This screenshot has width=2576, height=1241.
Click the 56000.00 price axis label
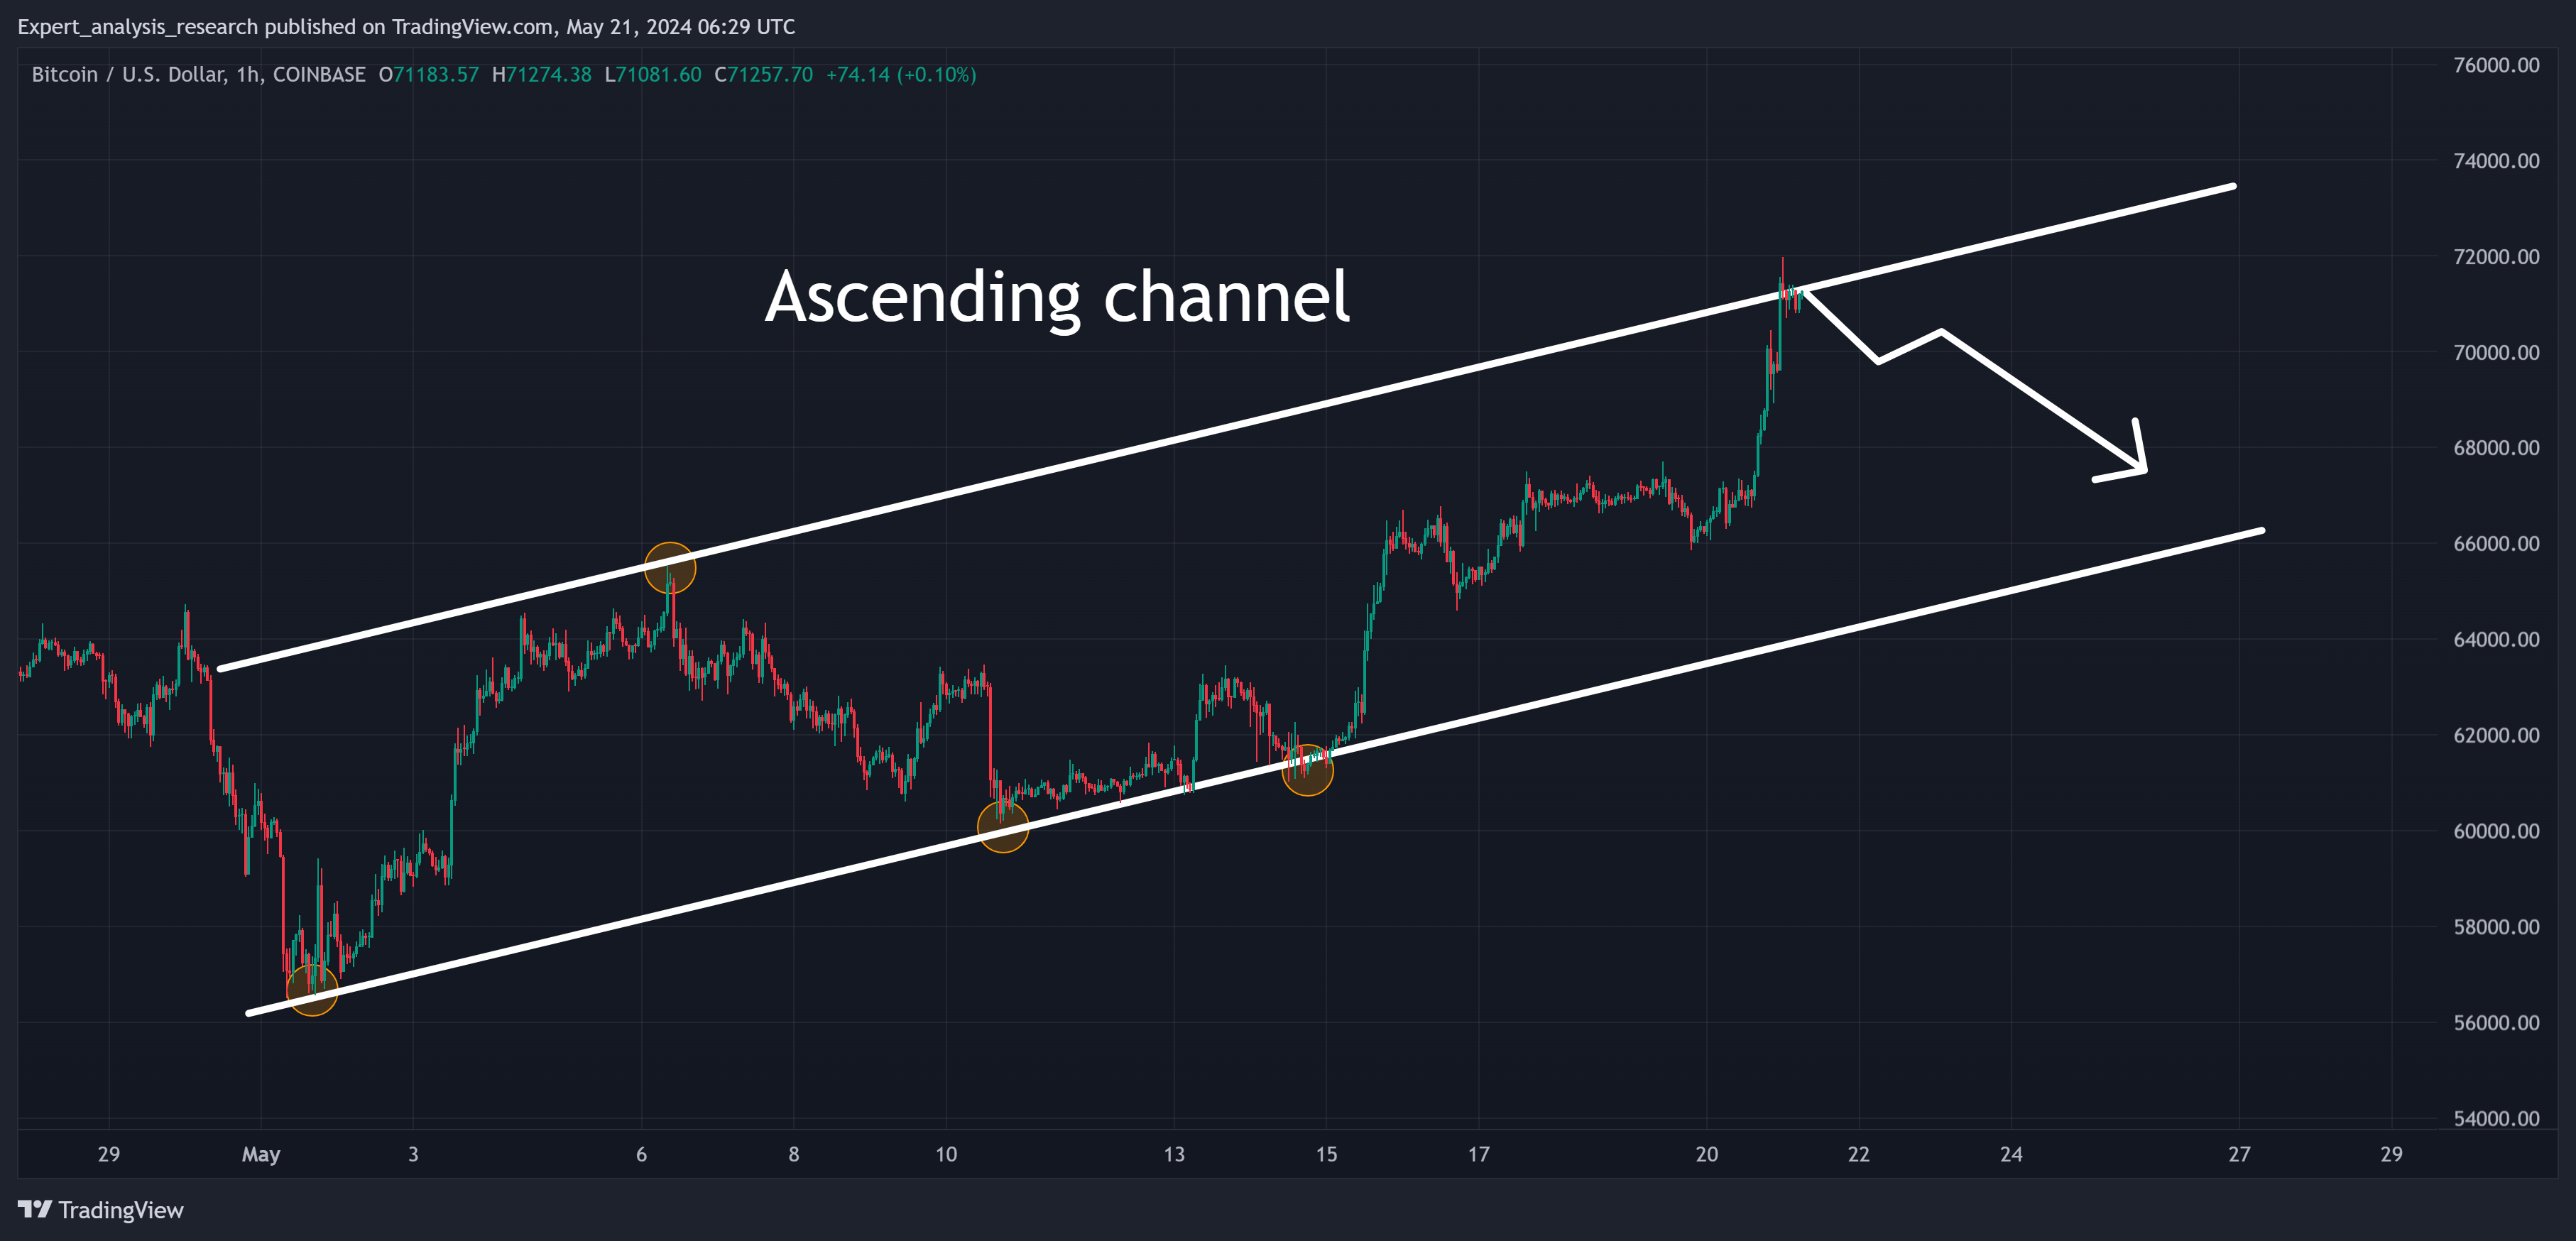pyautogui.click(x=2496, y=1022)
